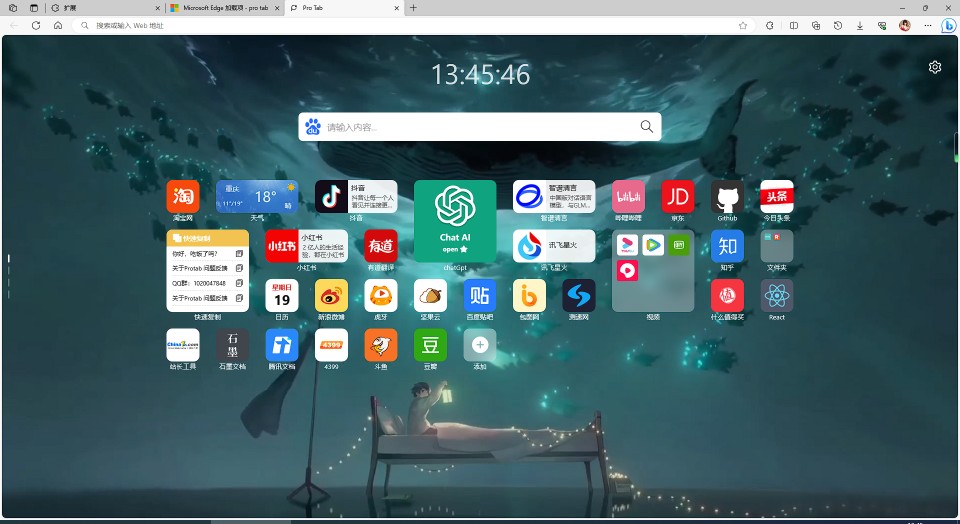Image resolution: width=960 pixels, height=524 pixels.
Task: Open a new browser tab
Action: [413, 8]
